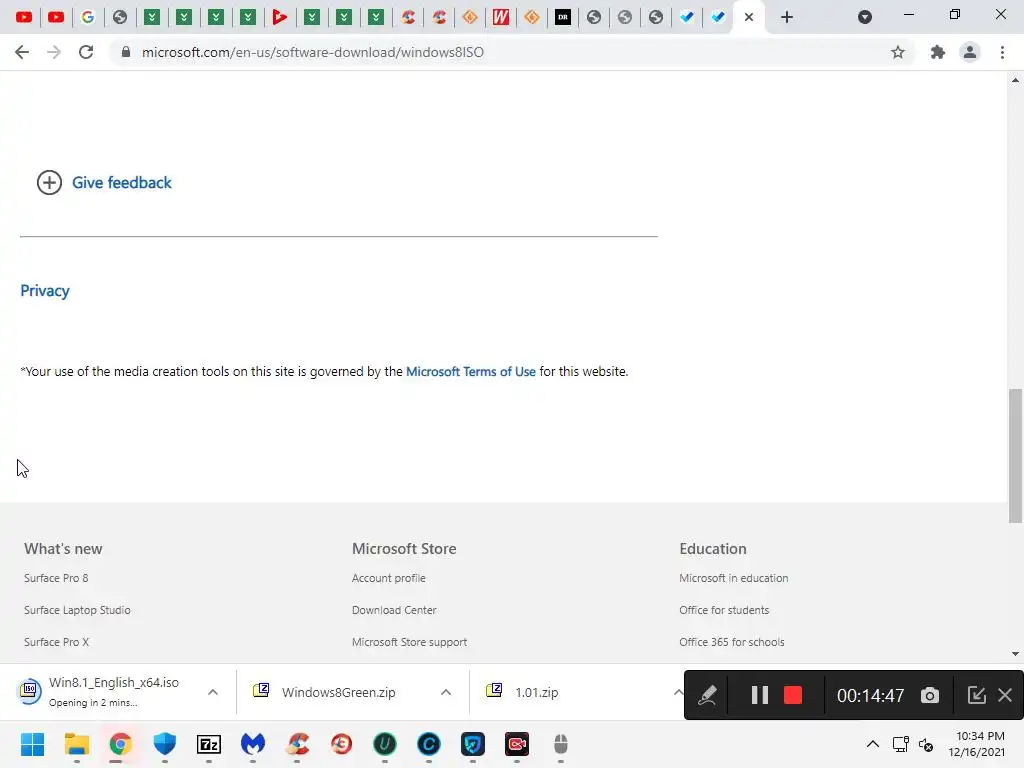Open the Microsoft Terms of Use link
Viewport: 1024px width, 768px height.
pos(471,372)
